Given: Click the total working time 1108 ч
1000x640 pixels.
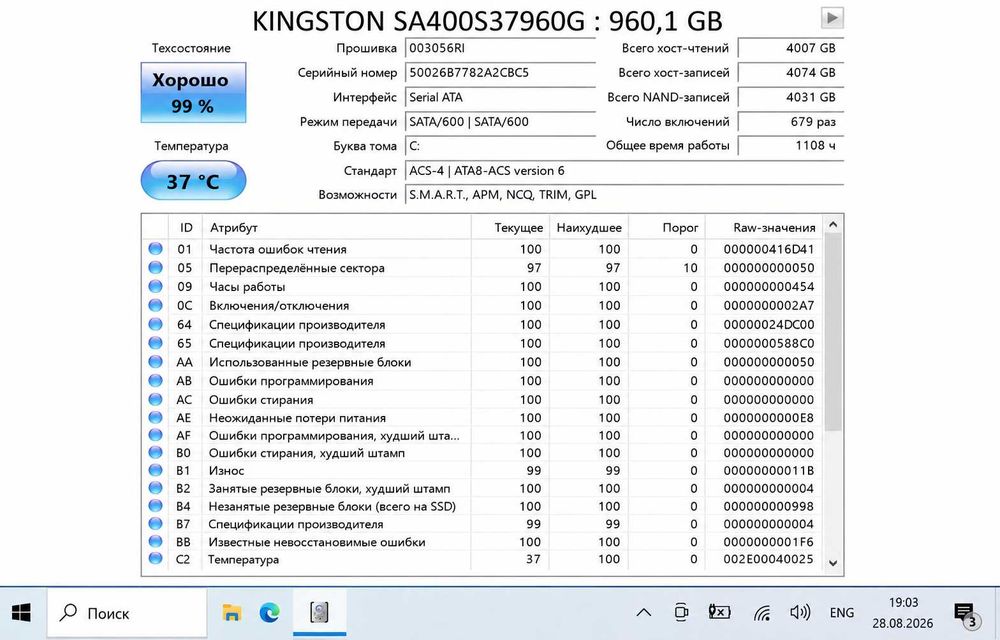Looking at the screenshot, I should click(791, 146).
